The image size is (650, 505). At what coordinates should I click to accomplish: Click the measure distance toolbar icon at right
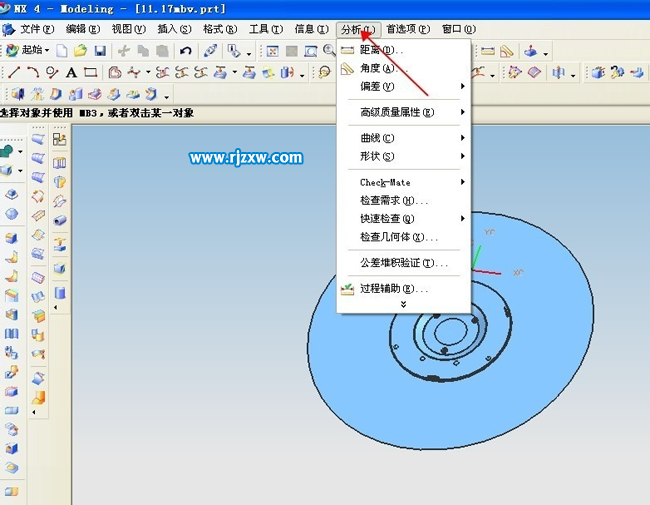488,51
